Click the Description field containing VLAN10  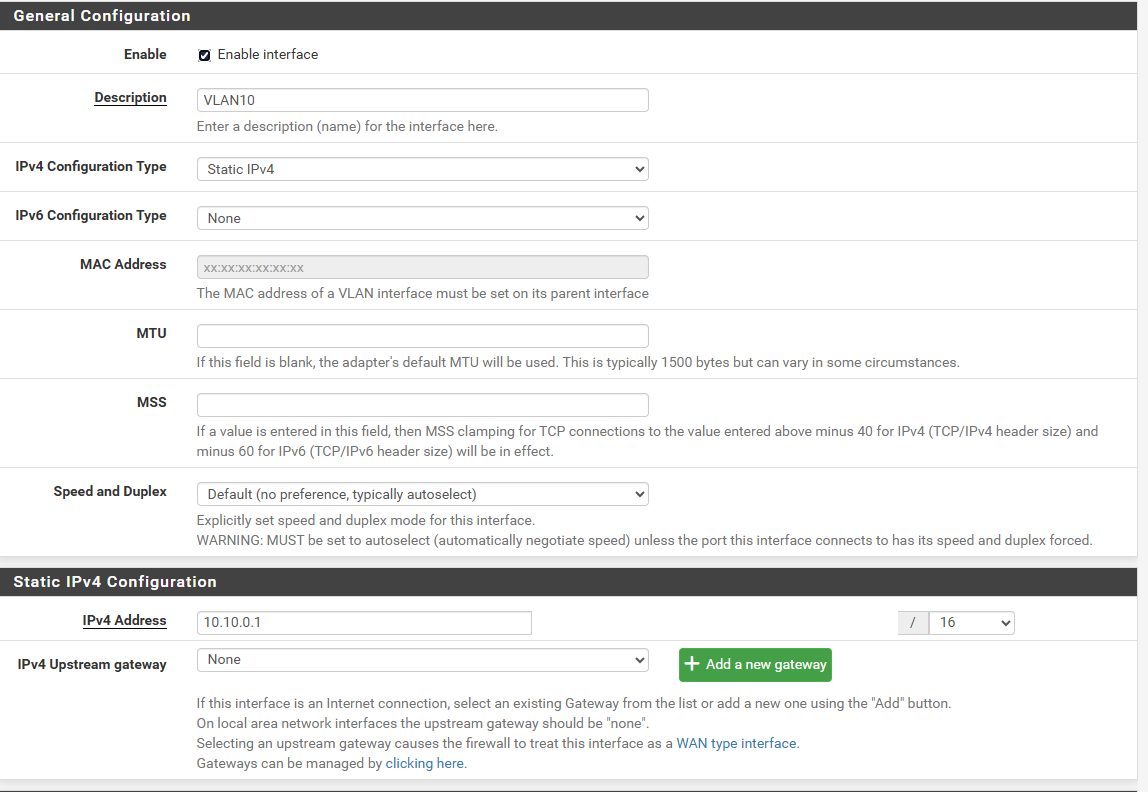[x=422, y=99]
